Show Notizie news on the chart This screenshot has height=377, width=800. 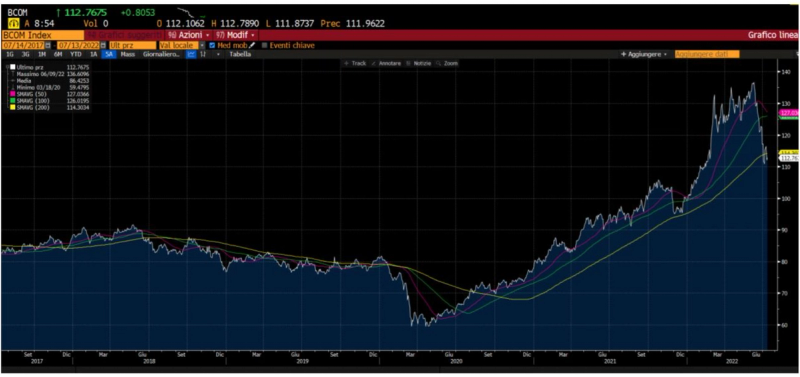[x=418, y=63]
